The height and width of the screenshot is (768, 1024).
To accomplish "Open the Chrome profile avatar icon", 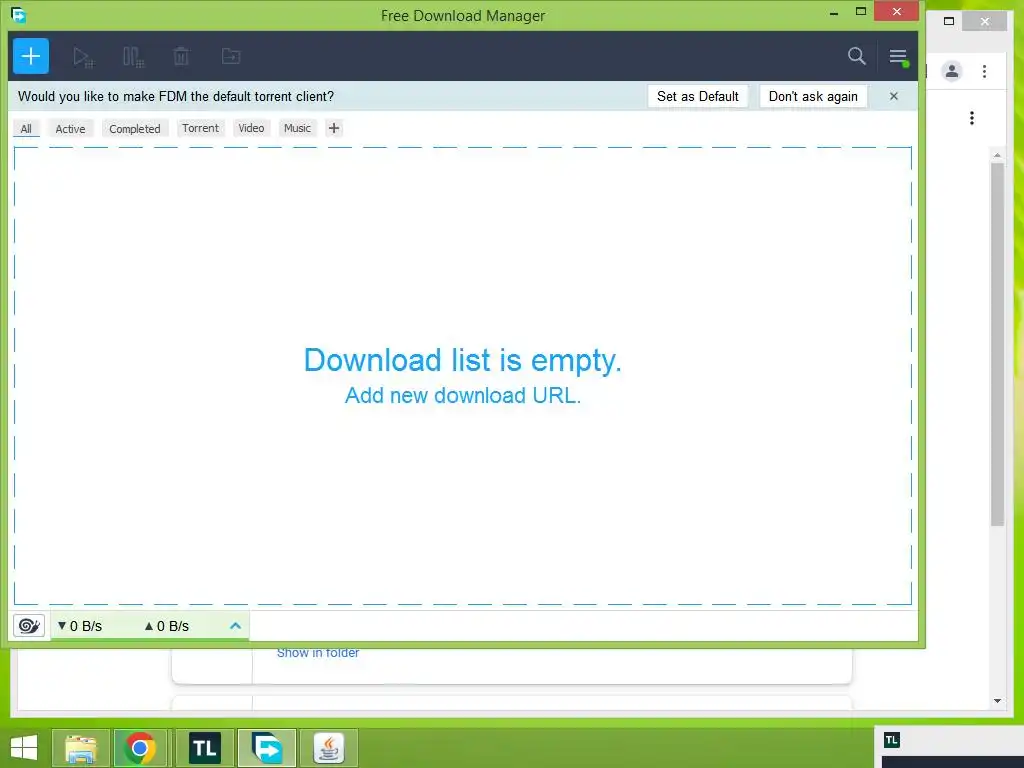I will 952,71.
